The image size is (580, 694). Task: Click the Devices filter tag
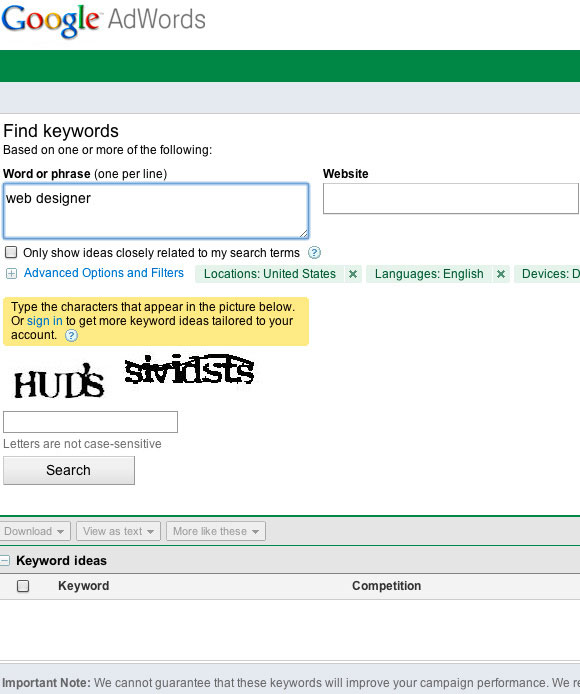tap(547, 274)
